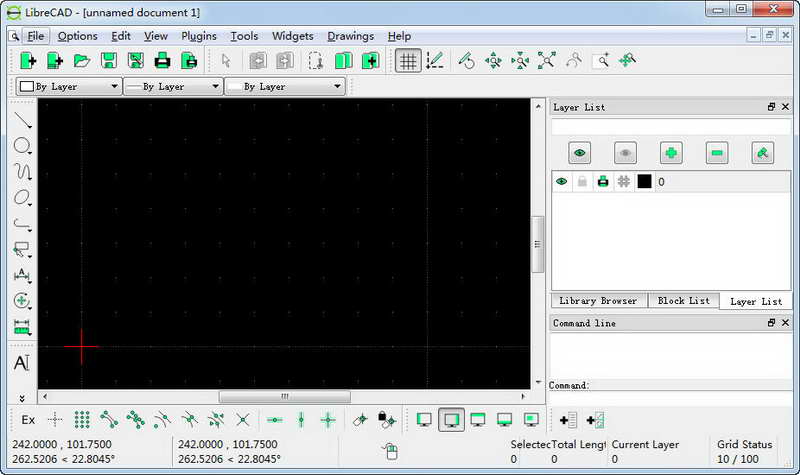Toggle Restrict Horizontal icon
This screenshot has height=475, width=800.
(x=274, y=420)
